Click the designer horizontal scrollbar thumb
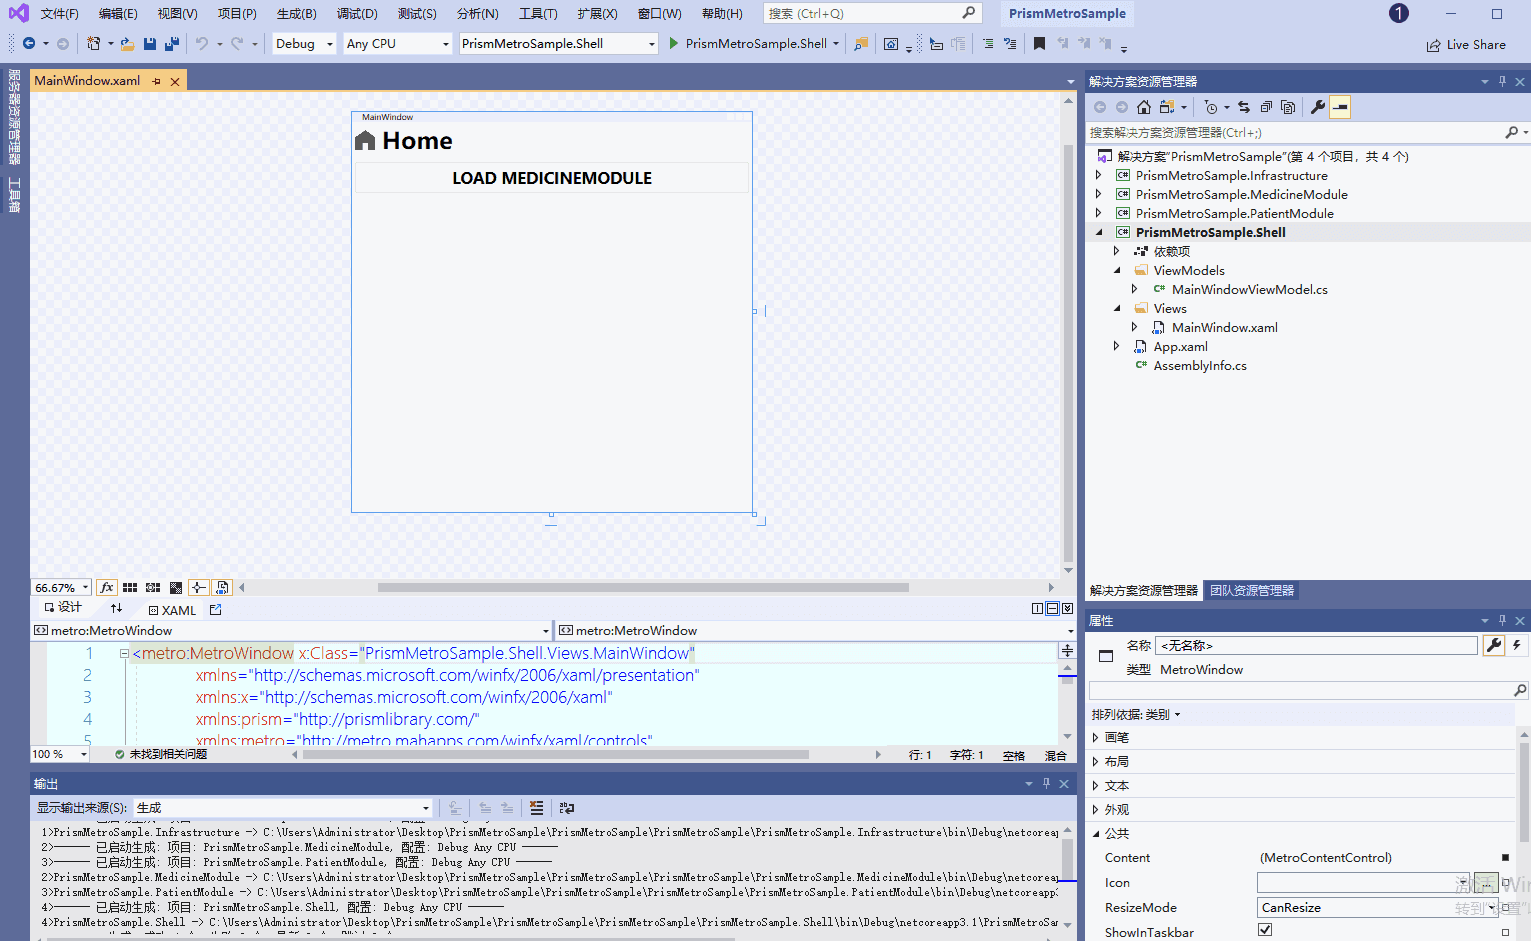This screenshot has height=941, width=1531. [x=643, y=587]
